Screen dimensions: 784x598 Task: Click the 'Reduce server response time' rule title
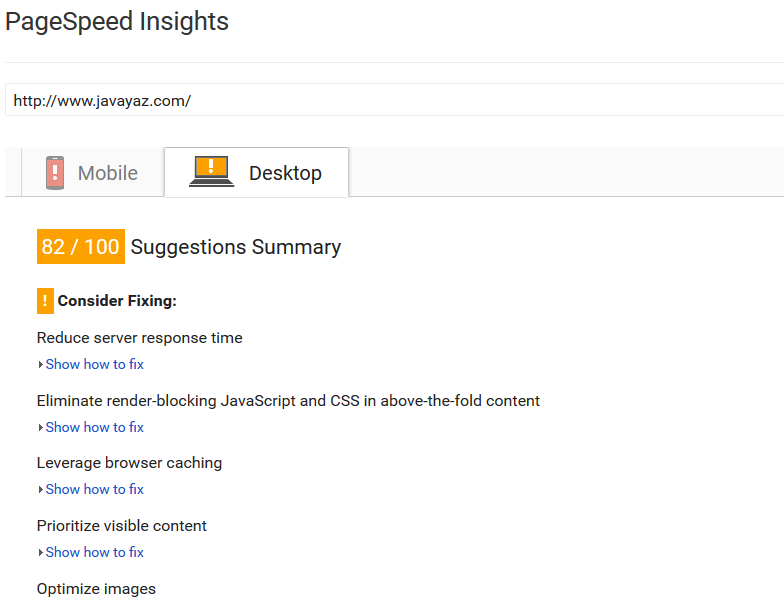pyautogui.click(x=139, y=338)
